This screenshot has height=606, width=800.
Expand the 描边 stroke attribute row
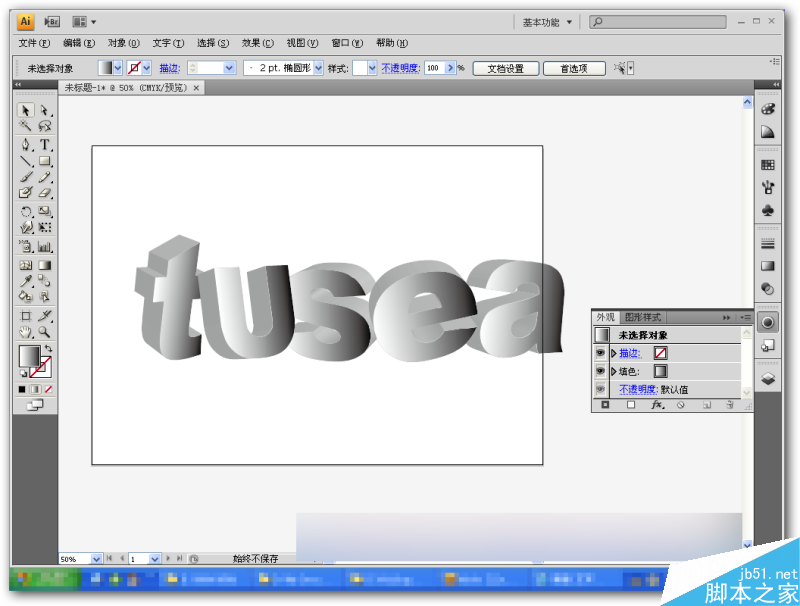(x=614, y=352)
